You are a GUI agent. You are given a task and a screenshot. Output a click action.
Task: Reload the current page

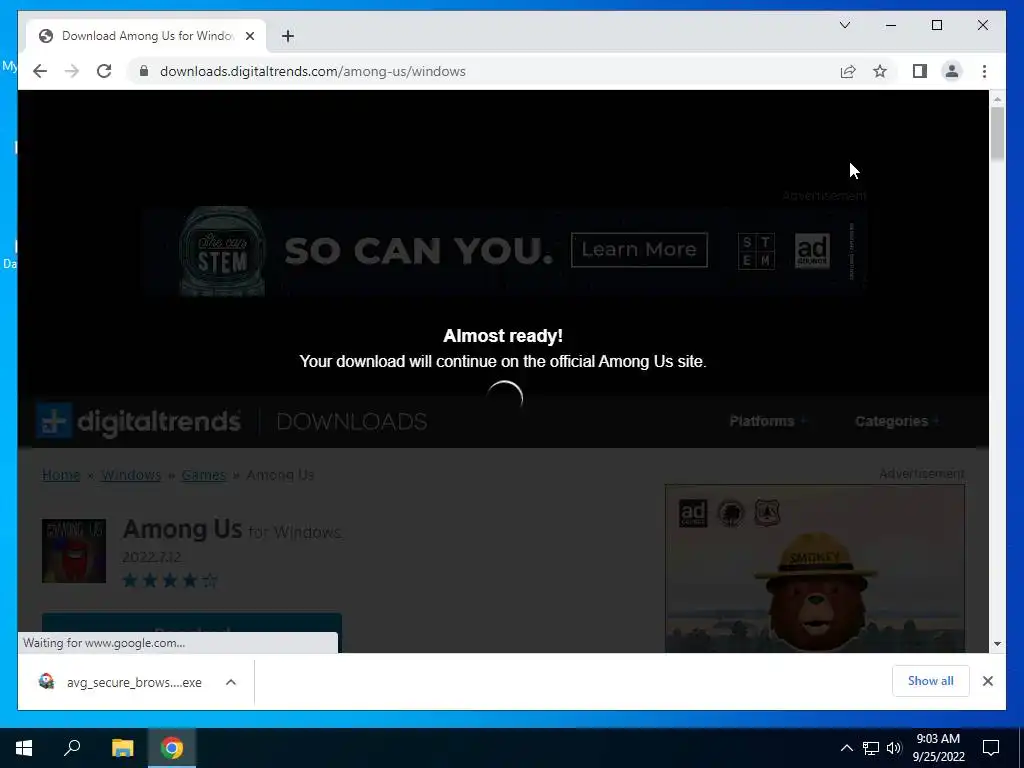(104, 71)
